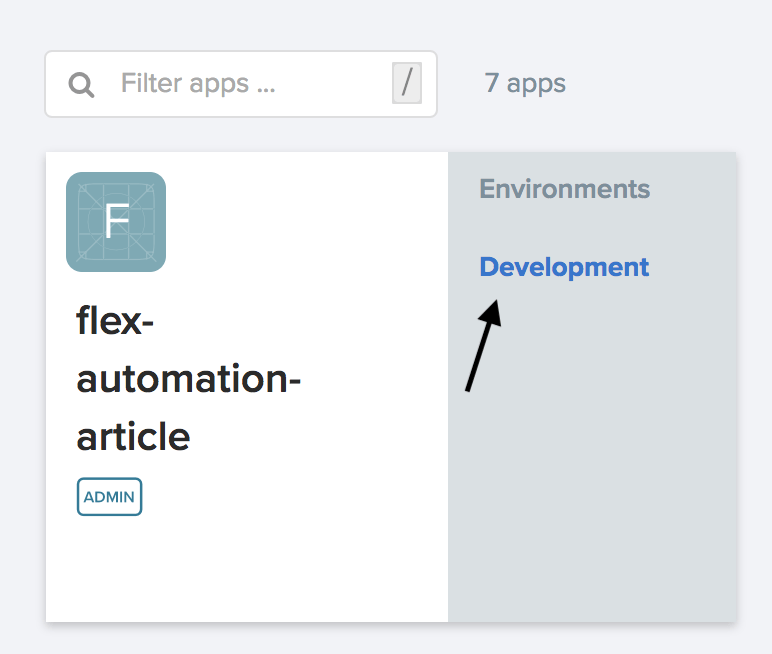The image size is (772, 654).
Task: Select the word "article" in the app name
Action: [x=133, y=436]
